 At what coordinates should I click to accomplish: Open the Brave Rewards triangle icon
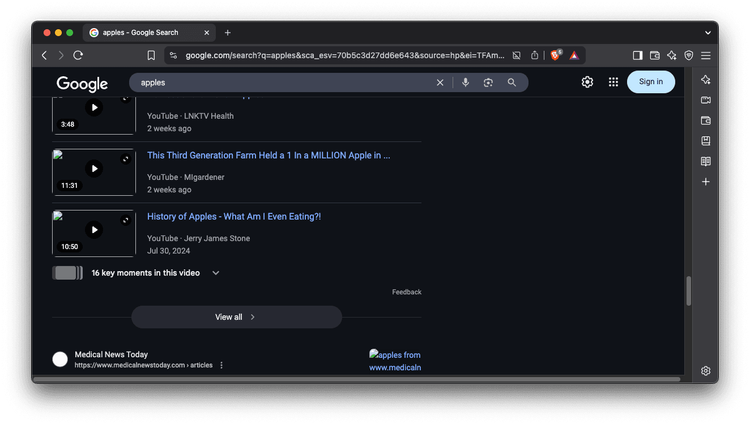[x=574, y=55]
